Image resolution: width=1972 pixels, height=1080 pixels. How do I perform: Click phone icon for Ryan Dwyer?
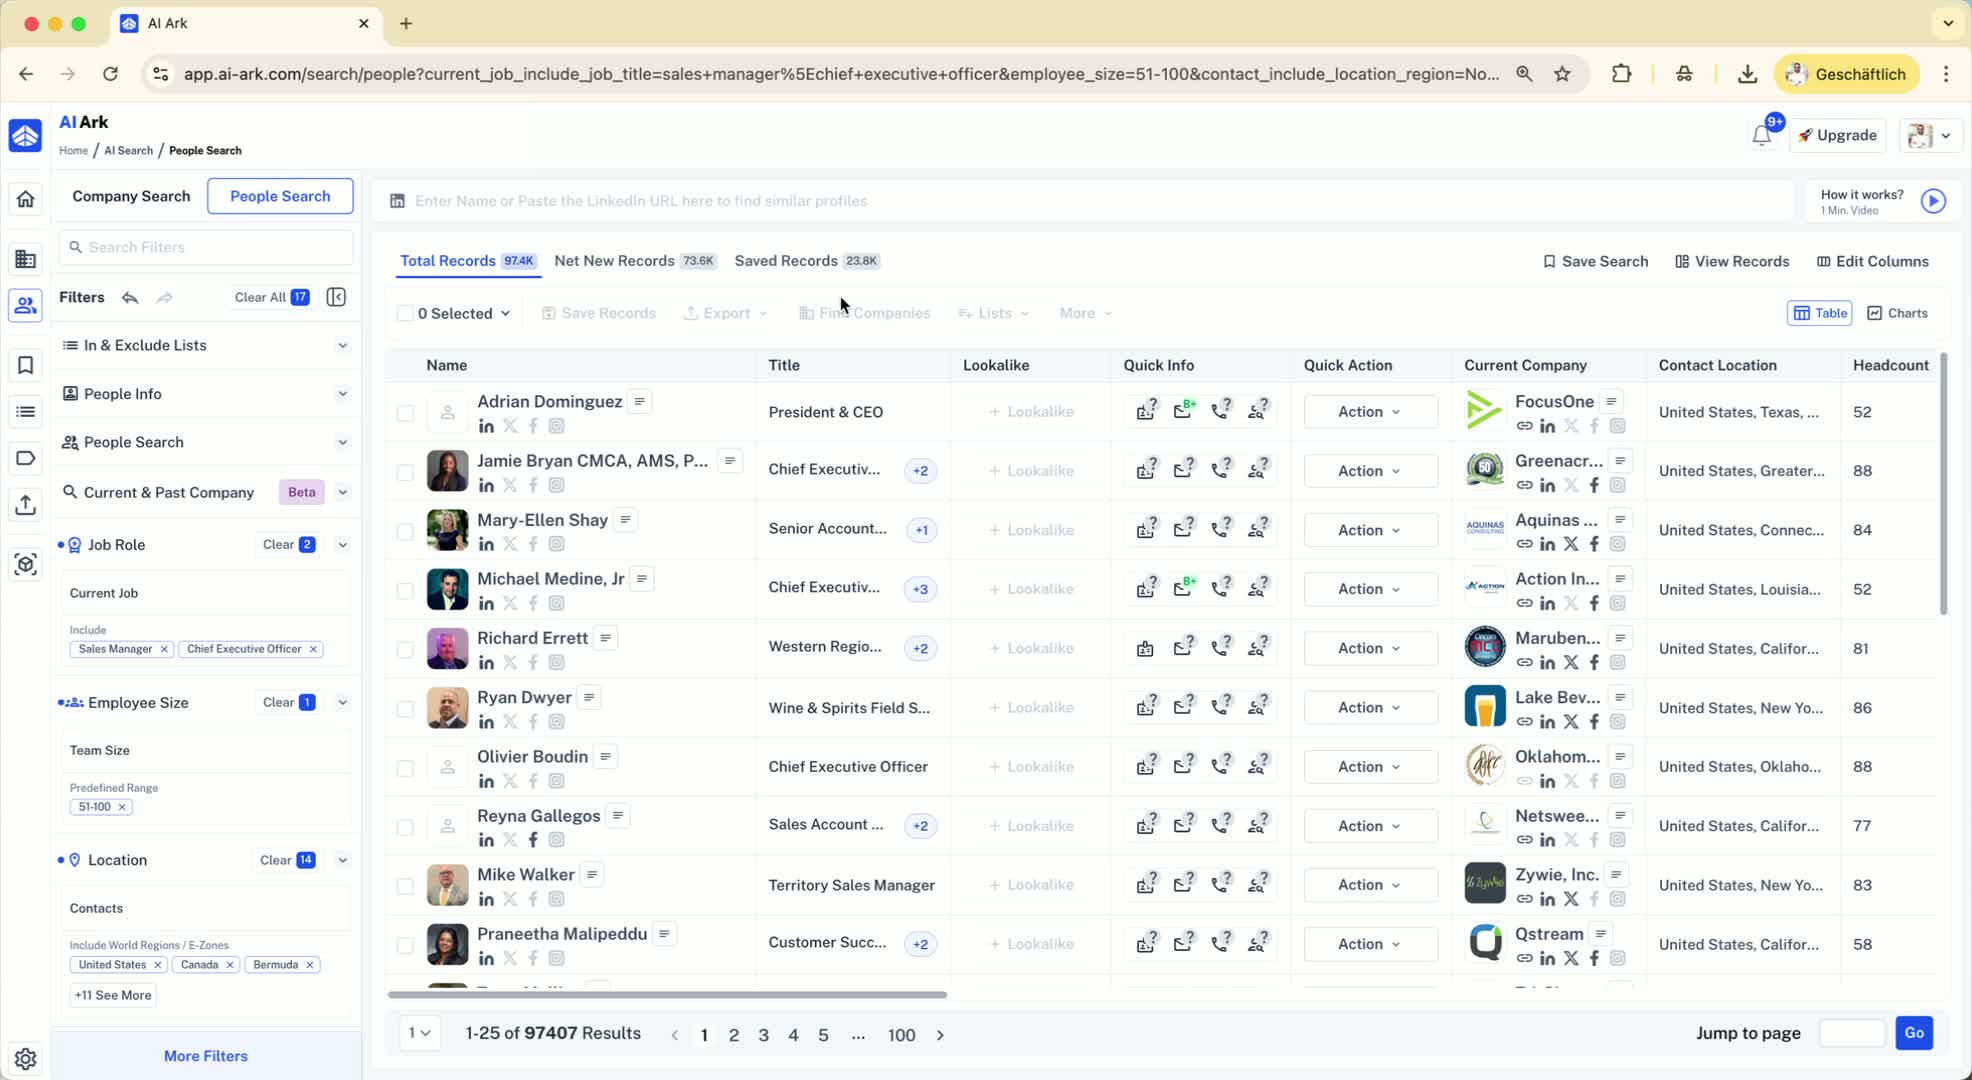1220,708
